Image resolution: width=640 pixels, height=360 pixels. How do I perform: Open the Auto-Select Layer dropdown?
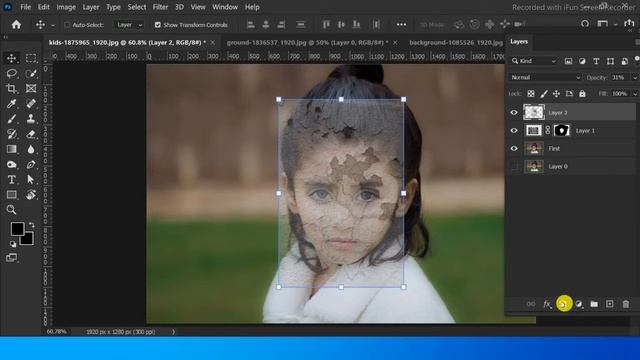[x=129, y=25]
